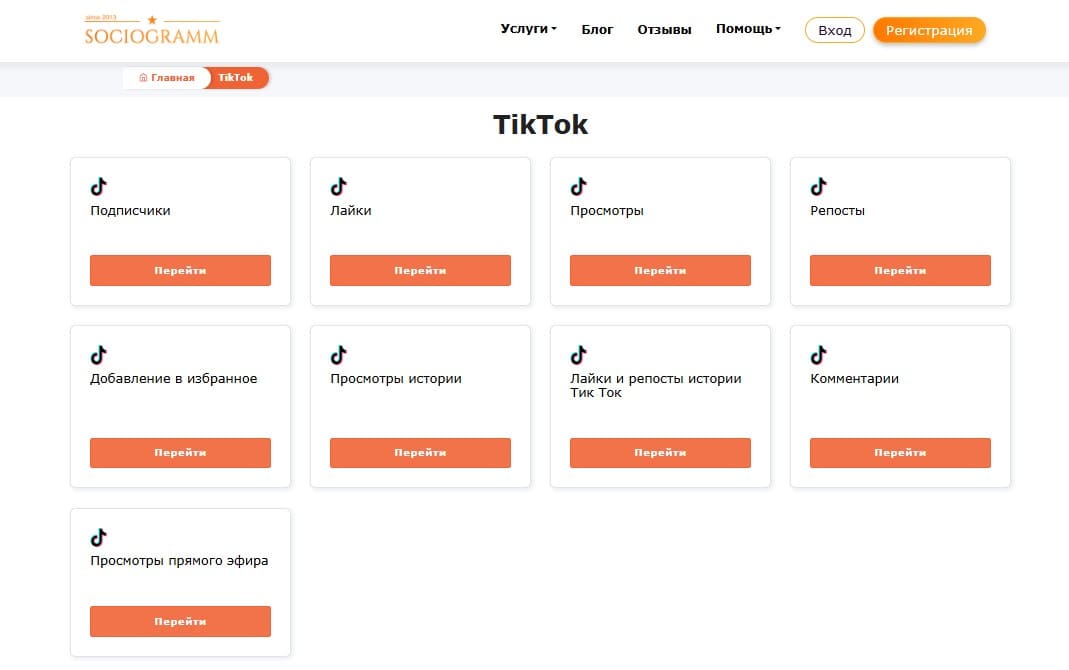Click the TikTok icon above Подписчики
1069x670 pixels.
[99, 186]
